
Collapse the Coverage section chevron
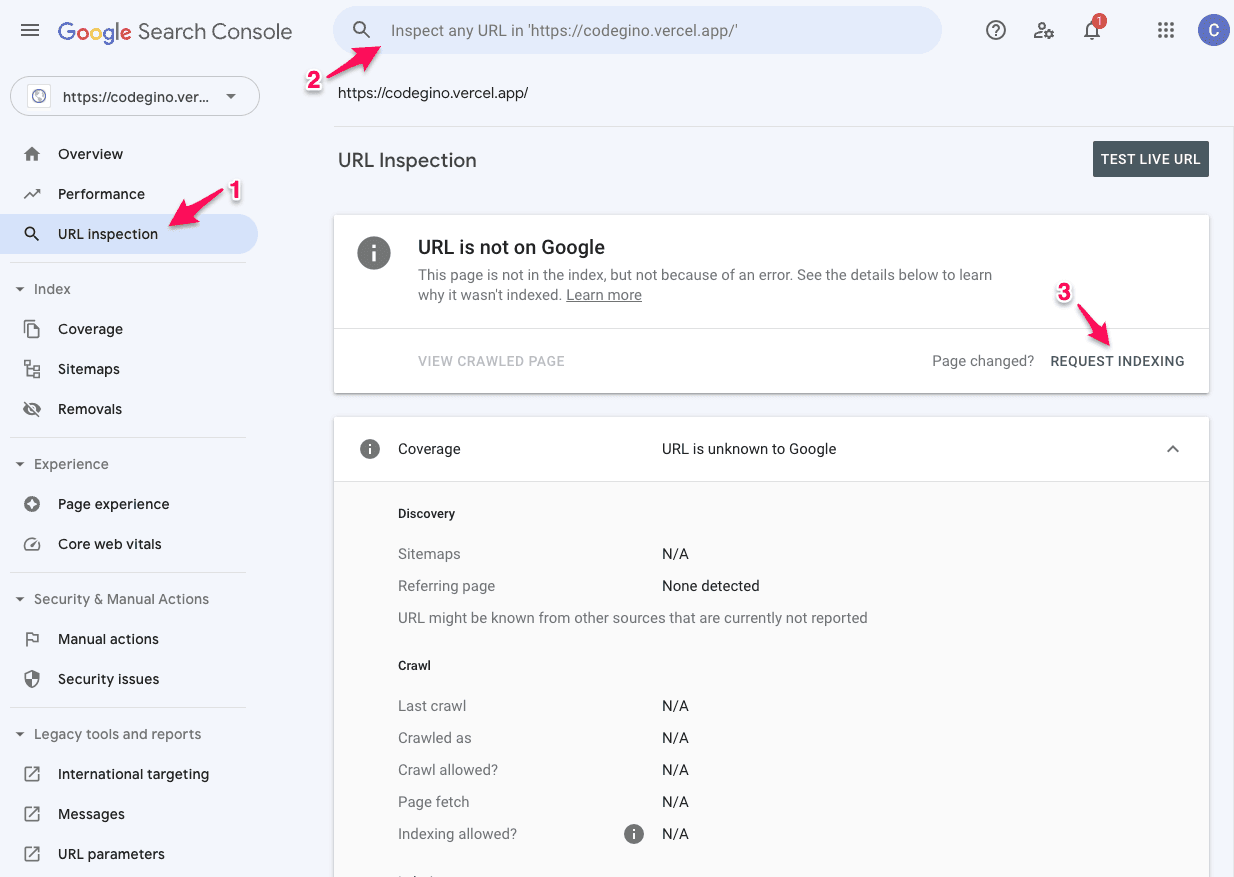[1173, 449]
